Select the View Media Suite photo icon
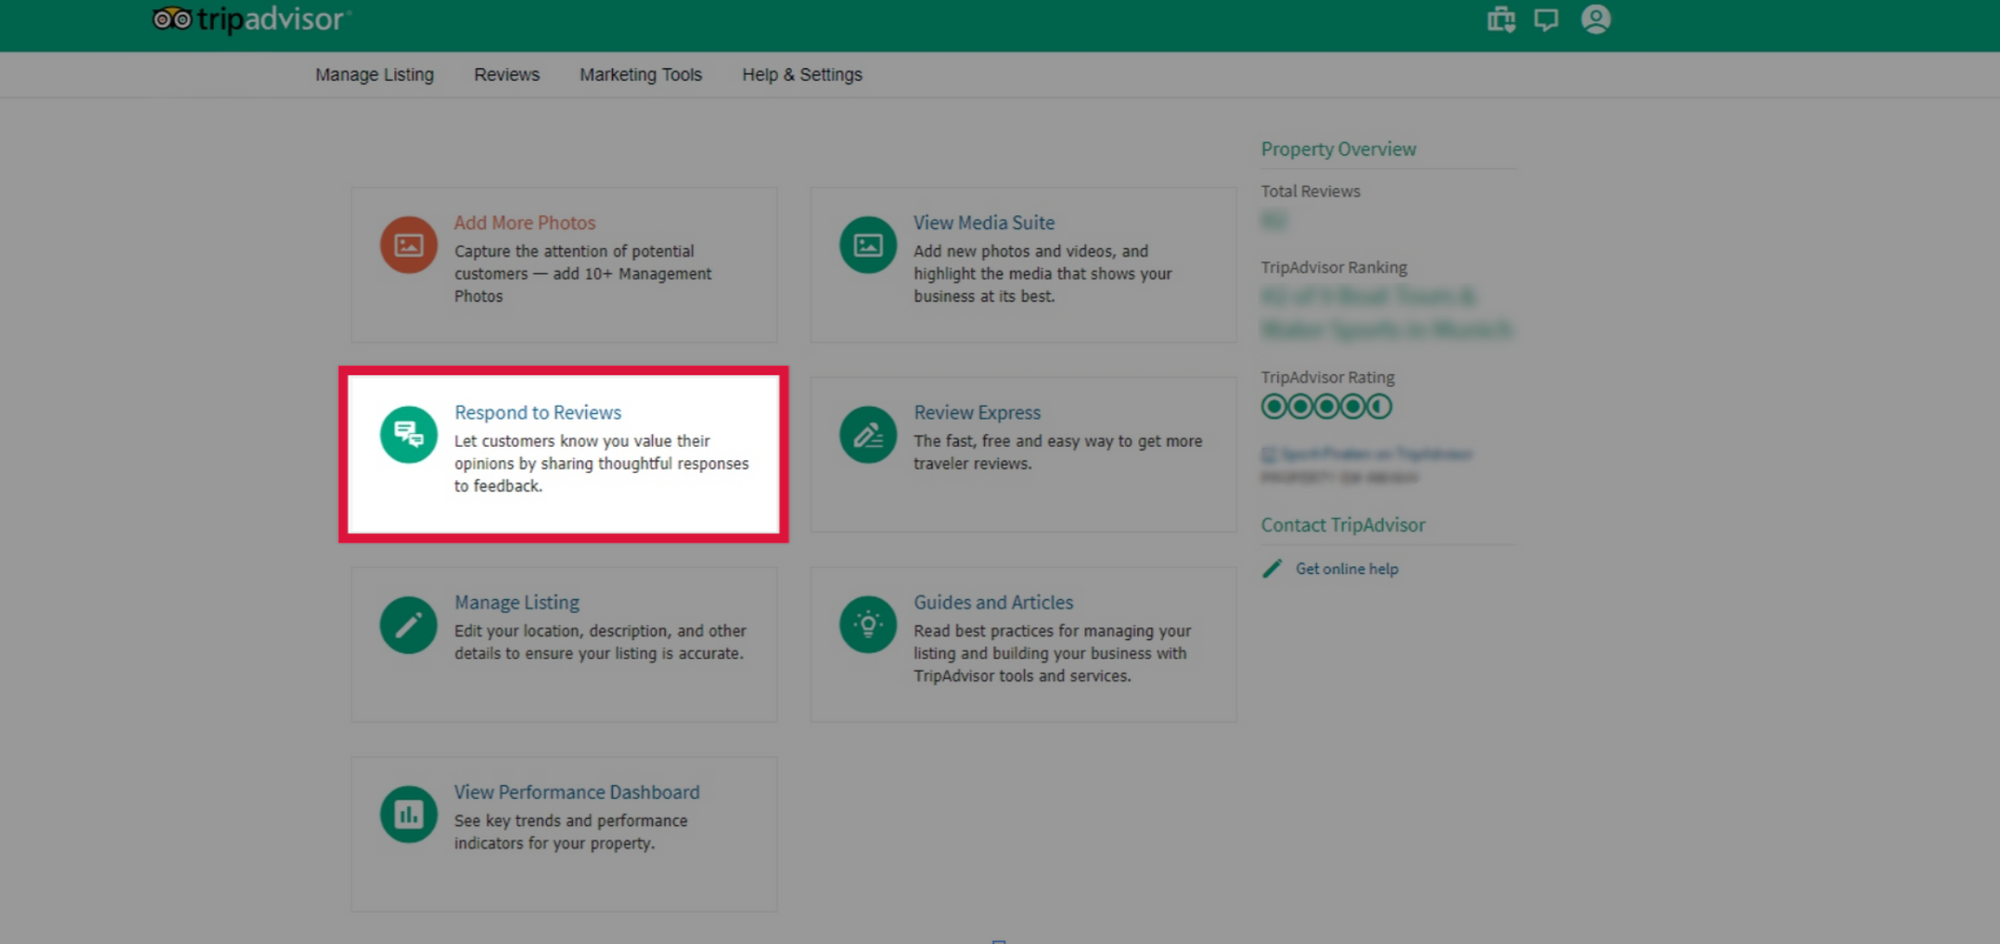The image size is (2000, 944). (x=867, y=242)
